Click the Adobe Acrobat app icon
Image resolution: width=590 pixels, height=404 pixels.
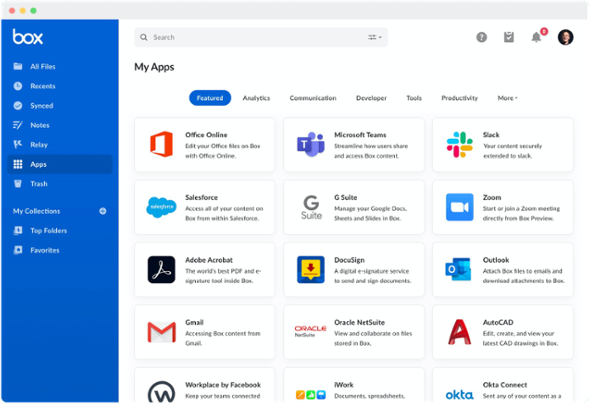[161, 269]
